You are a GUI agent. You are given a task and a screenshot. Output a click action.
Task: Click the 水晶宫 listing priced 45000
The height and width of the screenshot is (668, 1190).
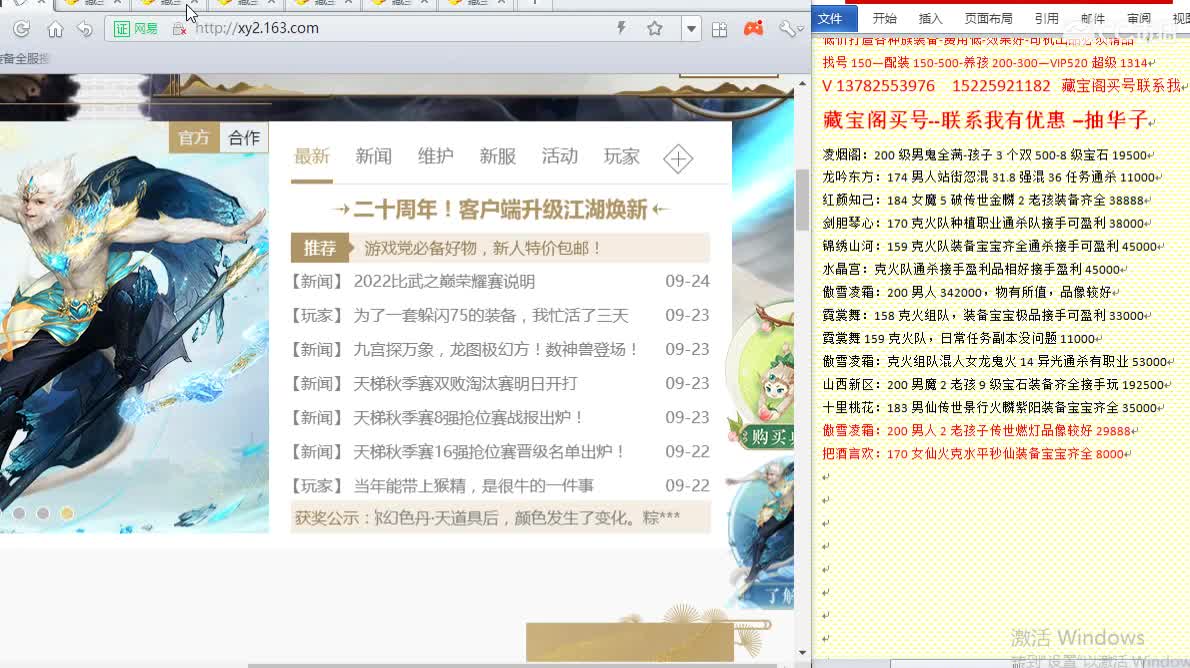pyautogui.click(x=974, y=269)
